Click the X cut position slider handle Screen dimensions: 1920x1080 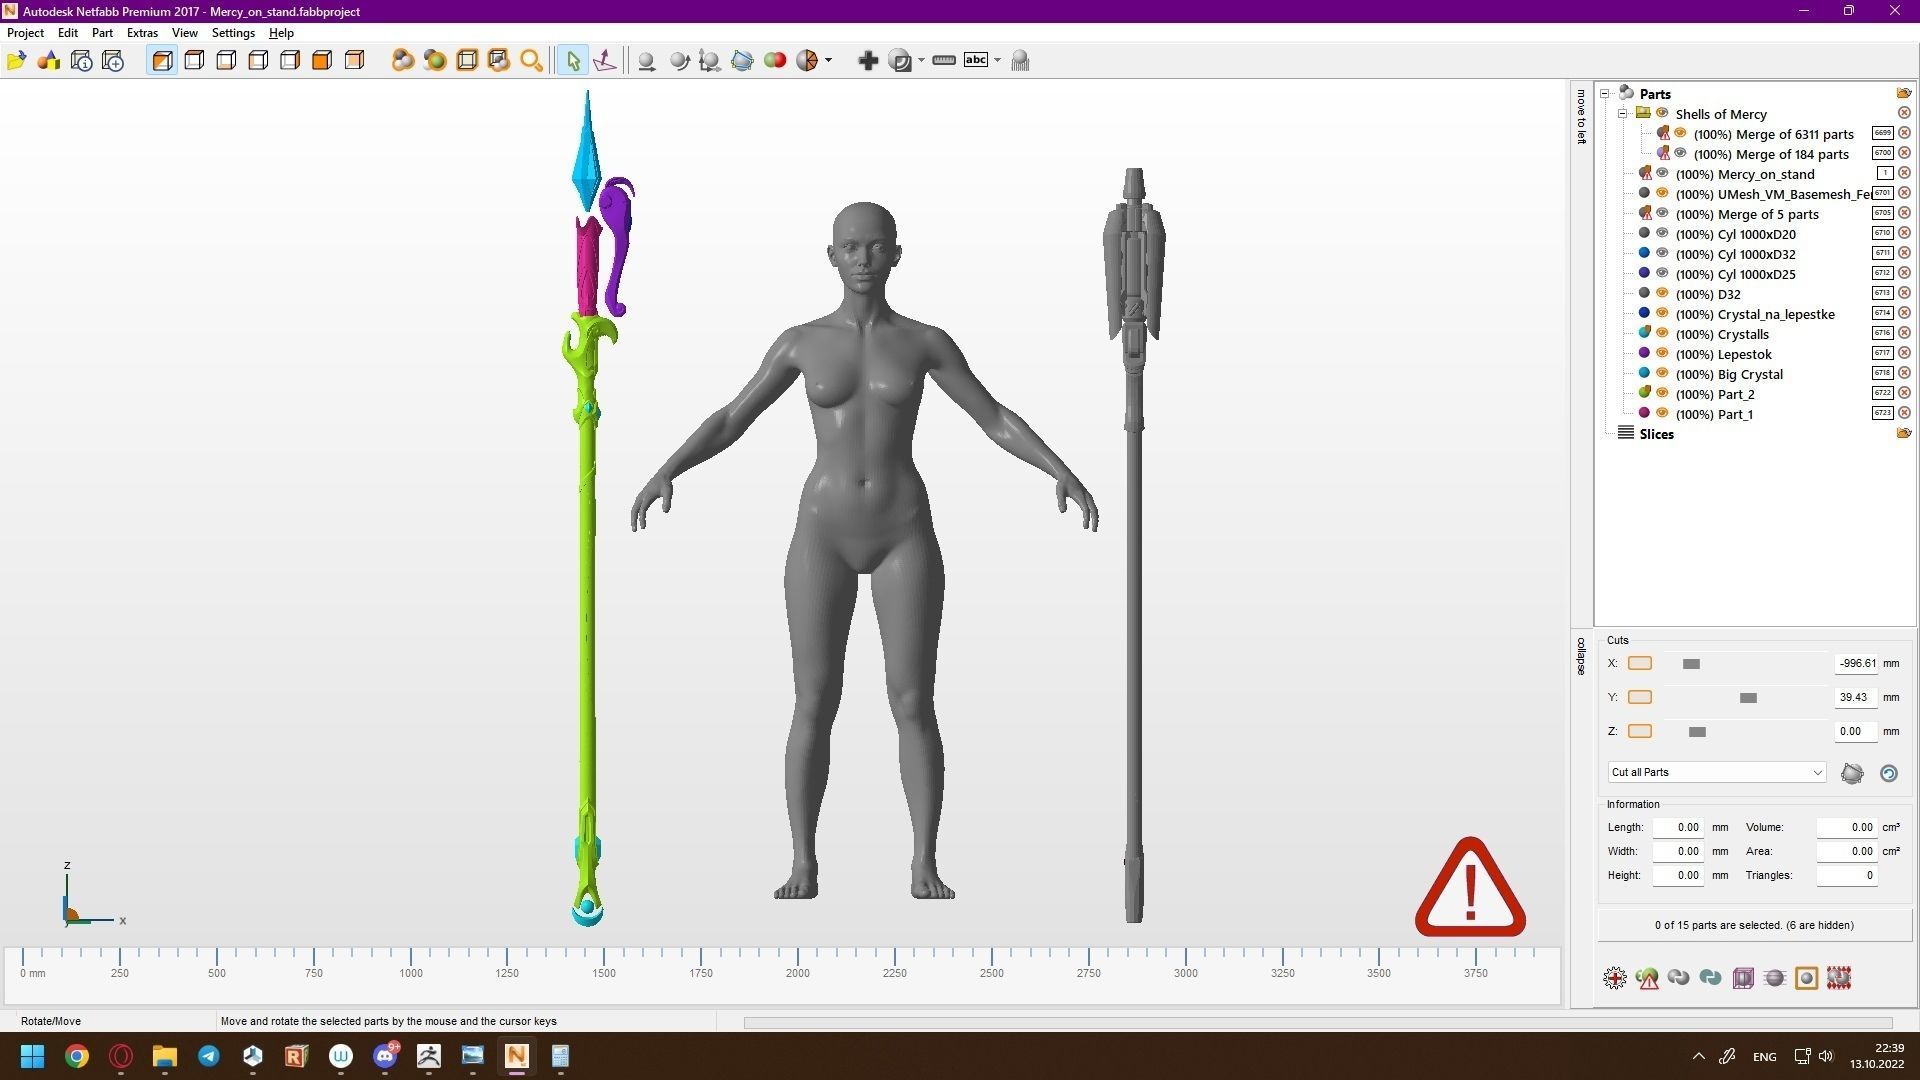tap(1690, 664)
